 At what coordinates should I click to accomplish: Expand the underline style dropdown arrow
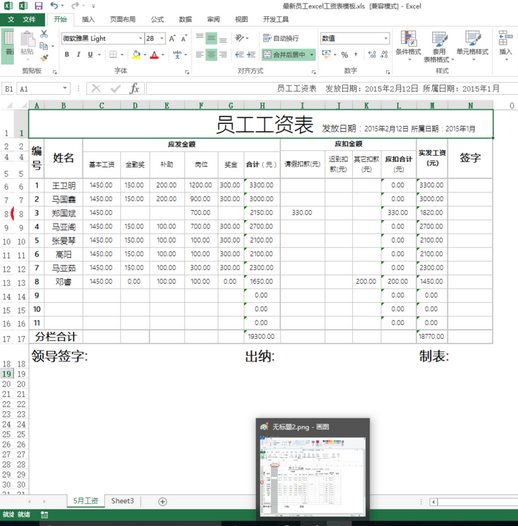pyautogui.click(x=99, y=55)
